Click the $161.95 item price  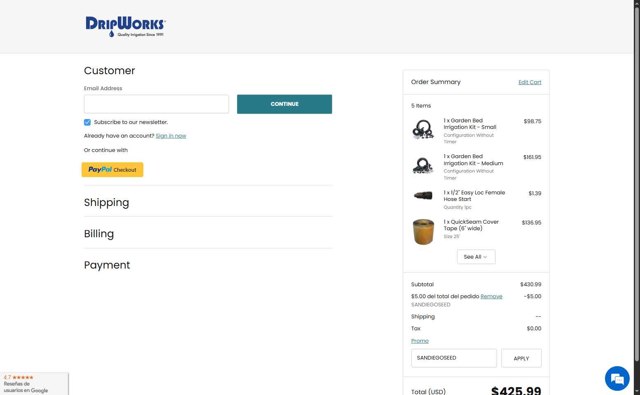click(532, 157)
